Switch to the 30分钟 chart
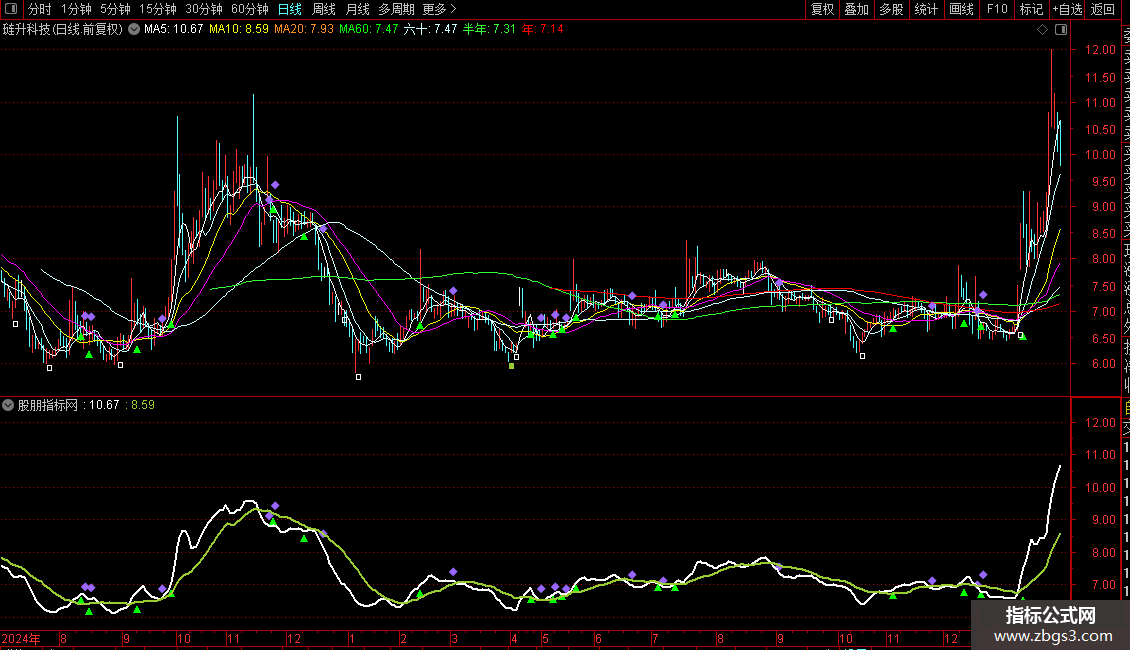The image size is (1130, 650). (203, 9)
